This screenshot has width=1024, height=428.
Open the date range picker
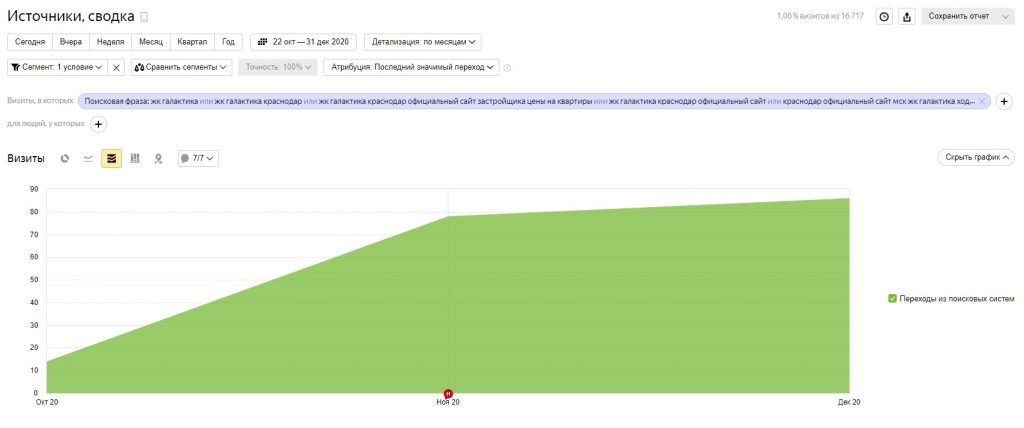click(303, 42)
